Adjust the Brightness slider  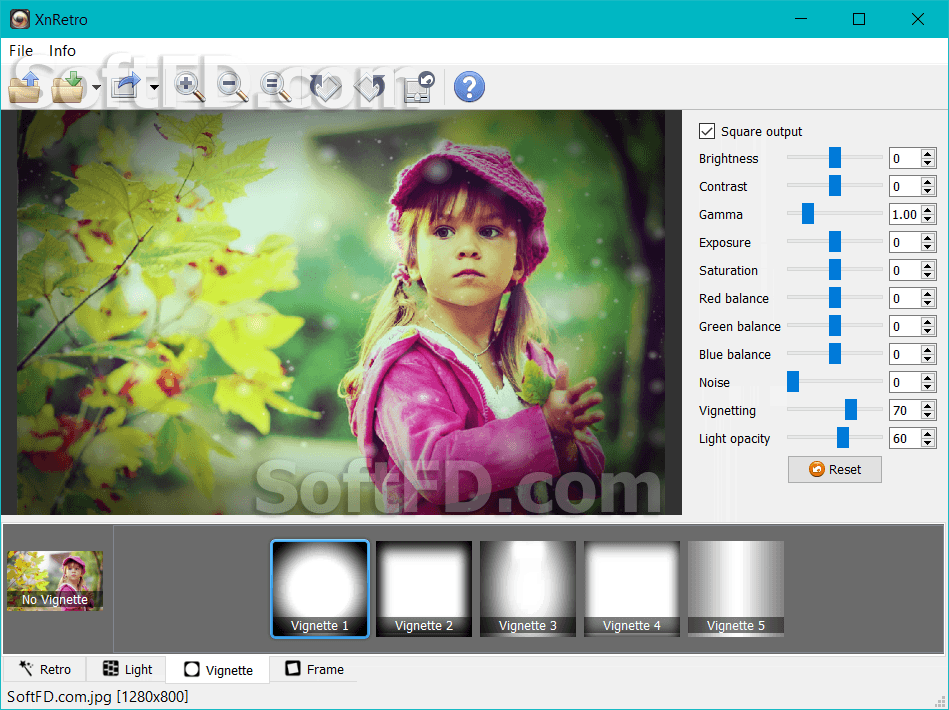tap(835, 157)
